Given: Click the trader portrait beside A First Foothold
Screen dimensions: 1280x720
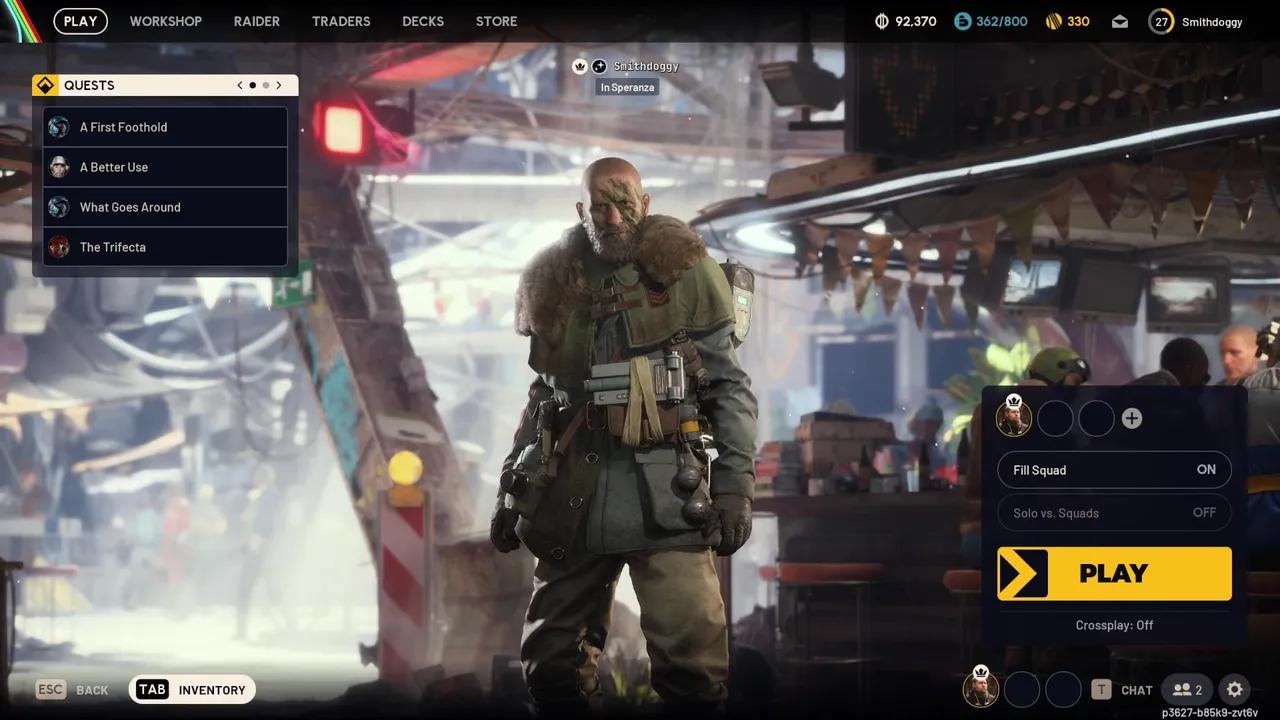Looking at the screenshot, I should 59,127.
